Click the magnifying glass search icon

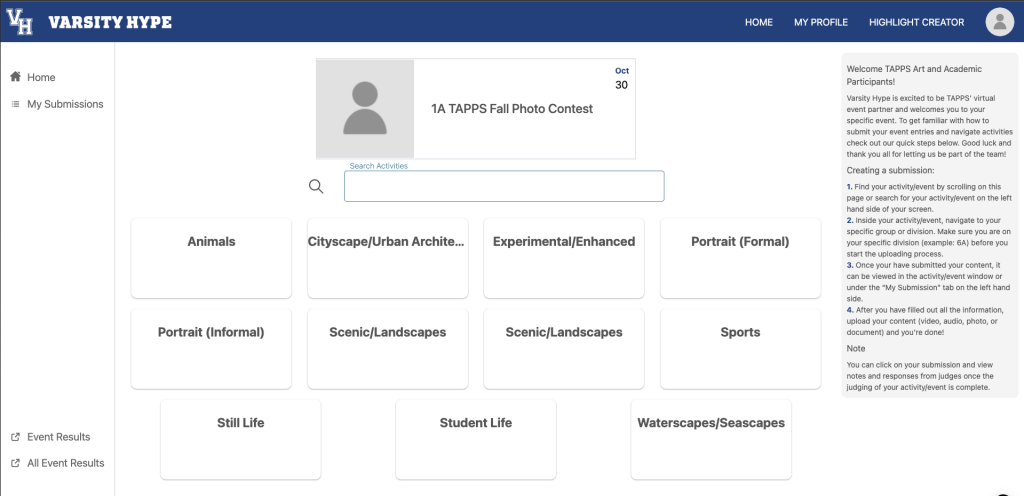316,187
